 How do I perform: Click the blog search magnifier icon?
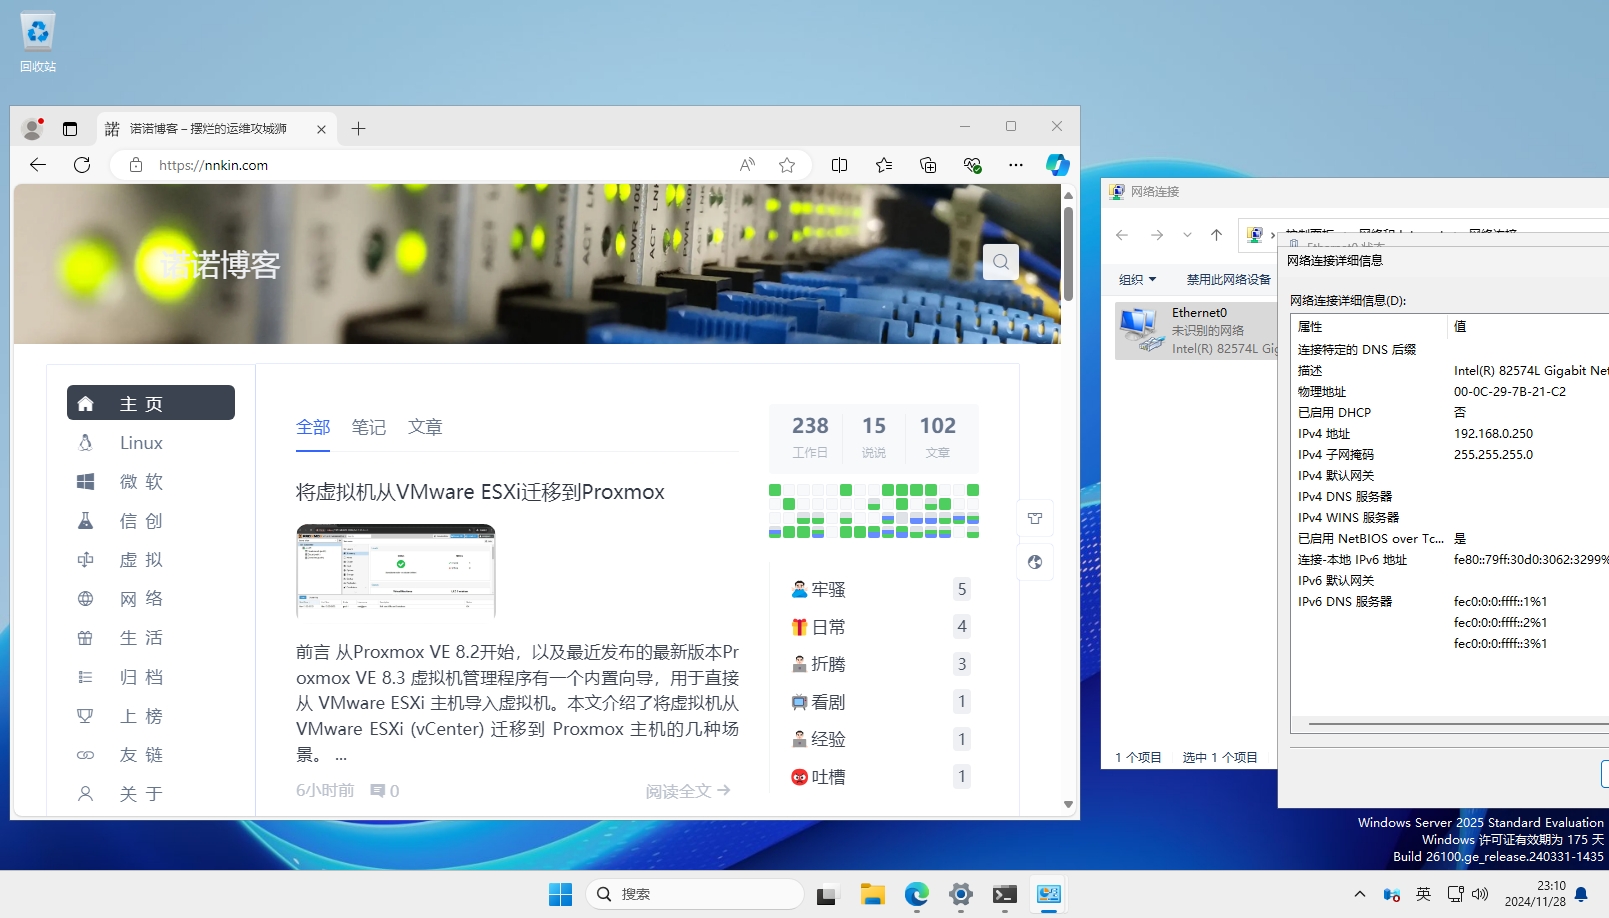point(1000,262)
